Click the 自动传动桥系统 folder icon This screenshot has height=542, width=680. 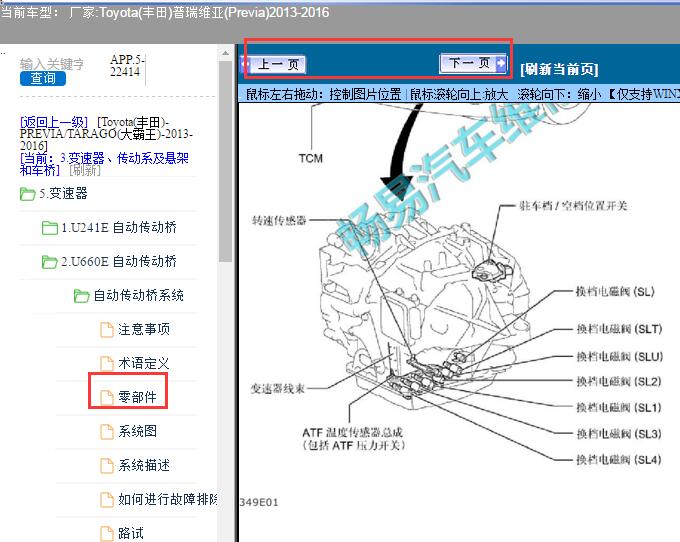(x=82, y=296)
